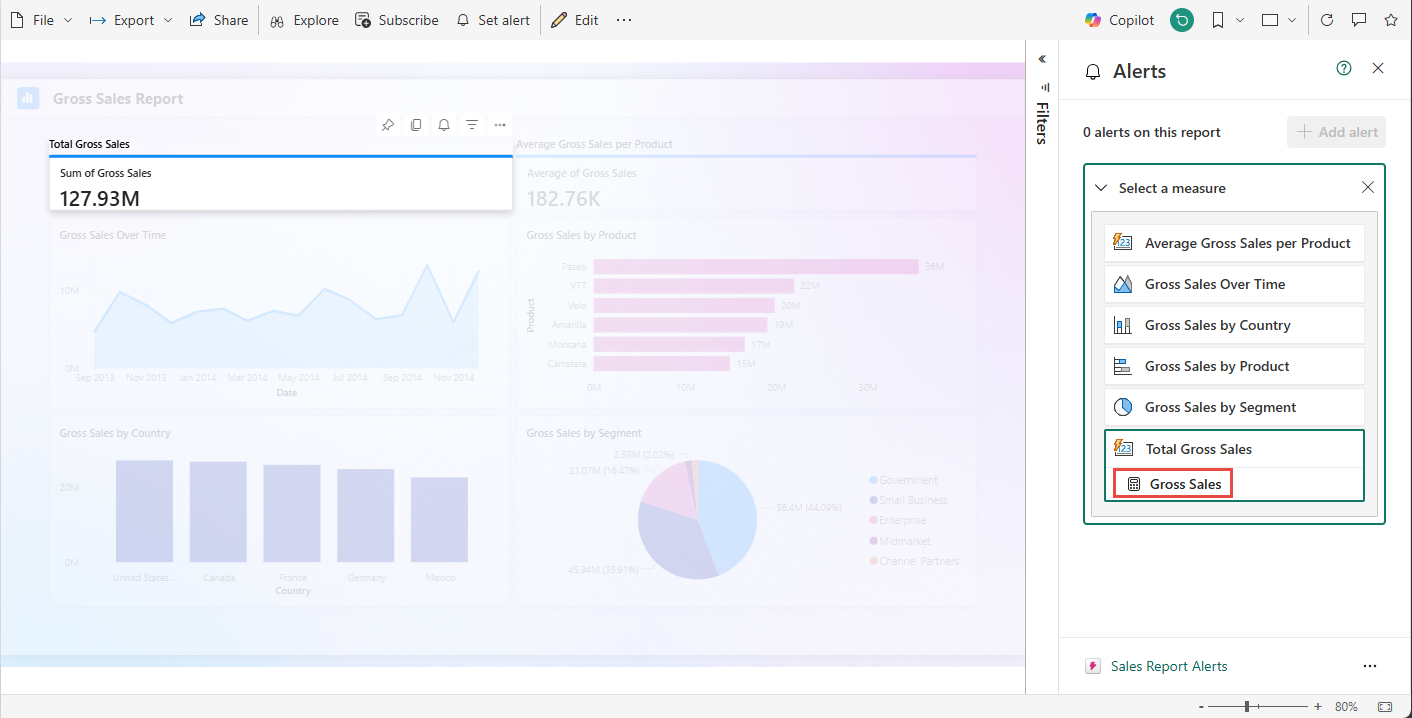Viewport: 1412px width, 718px height.
Task: Collapse the Select a measure section
Action: tap(1101, 188)
